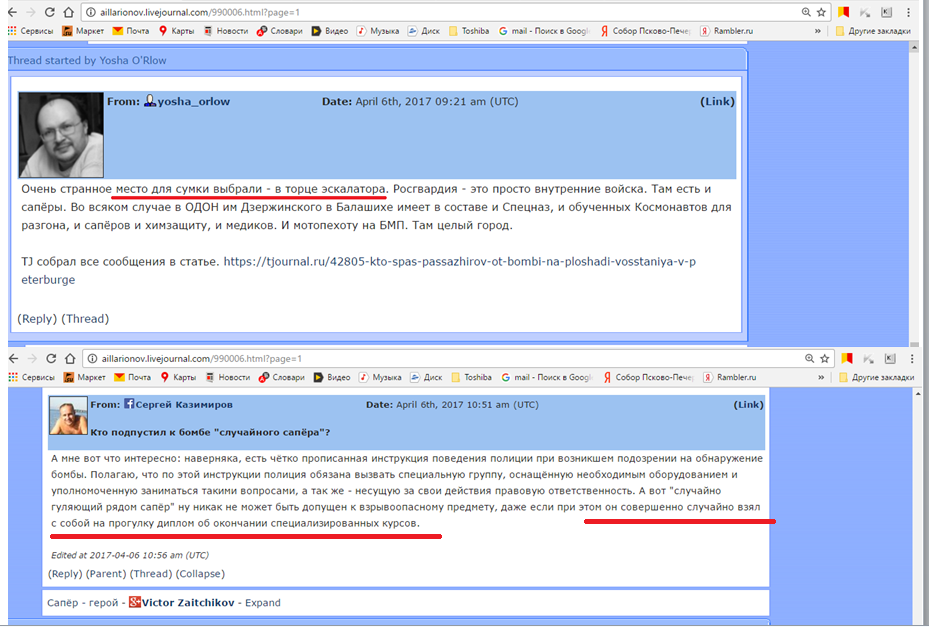Open the Chrome three-dot menu in the lower browser
929x627 pixels.
[x=912, y=359]
